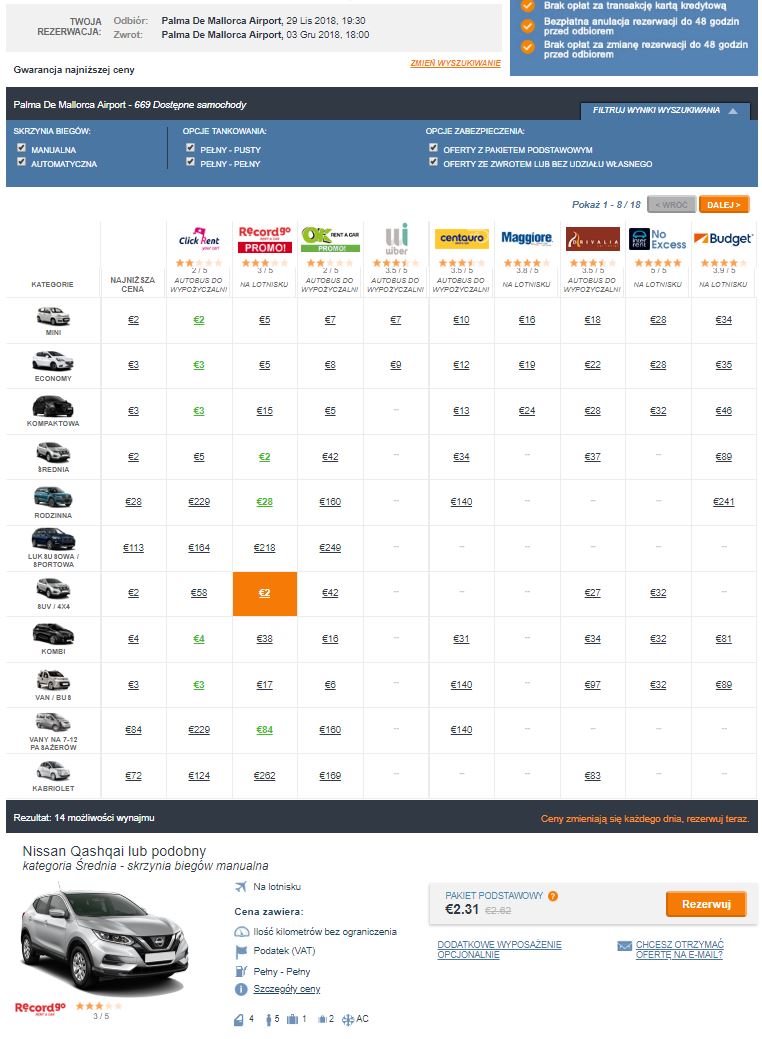762x1039 pixels.
Task: Open the Szczegóły ceny link
Action: tap(287, 989)
